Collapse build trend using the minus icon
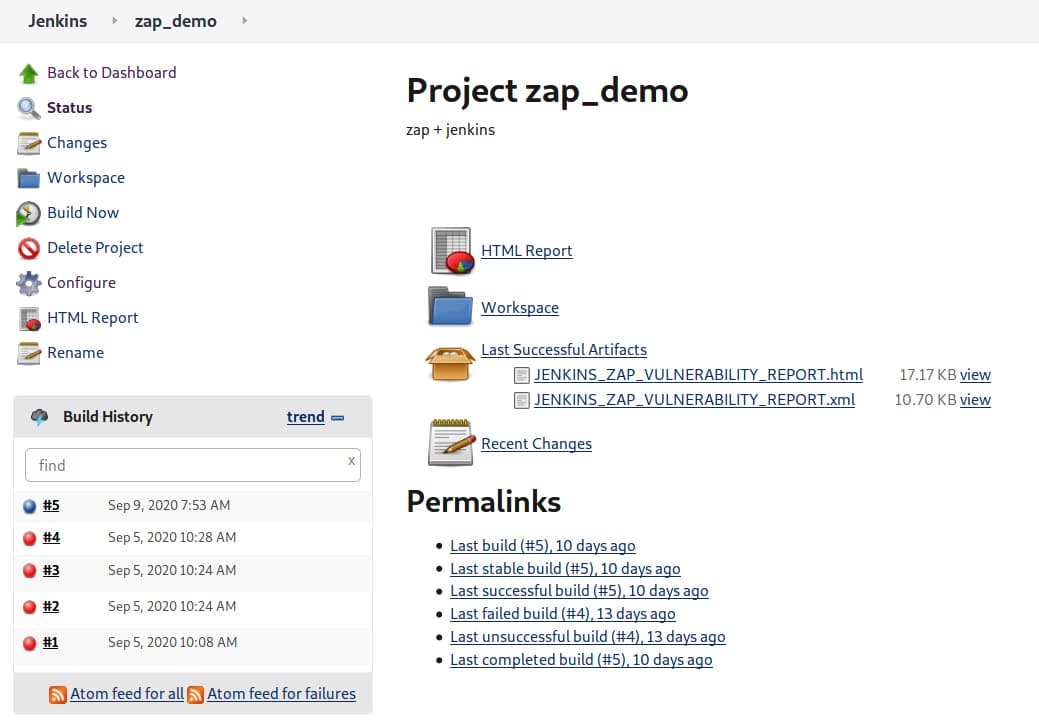Screen dimensions: 1039x723 (x=337, y=418)
